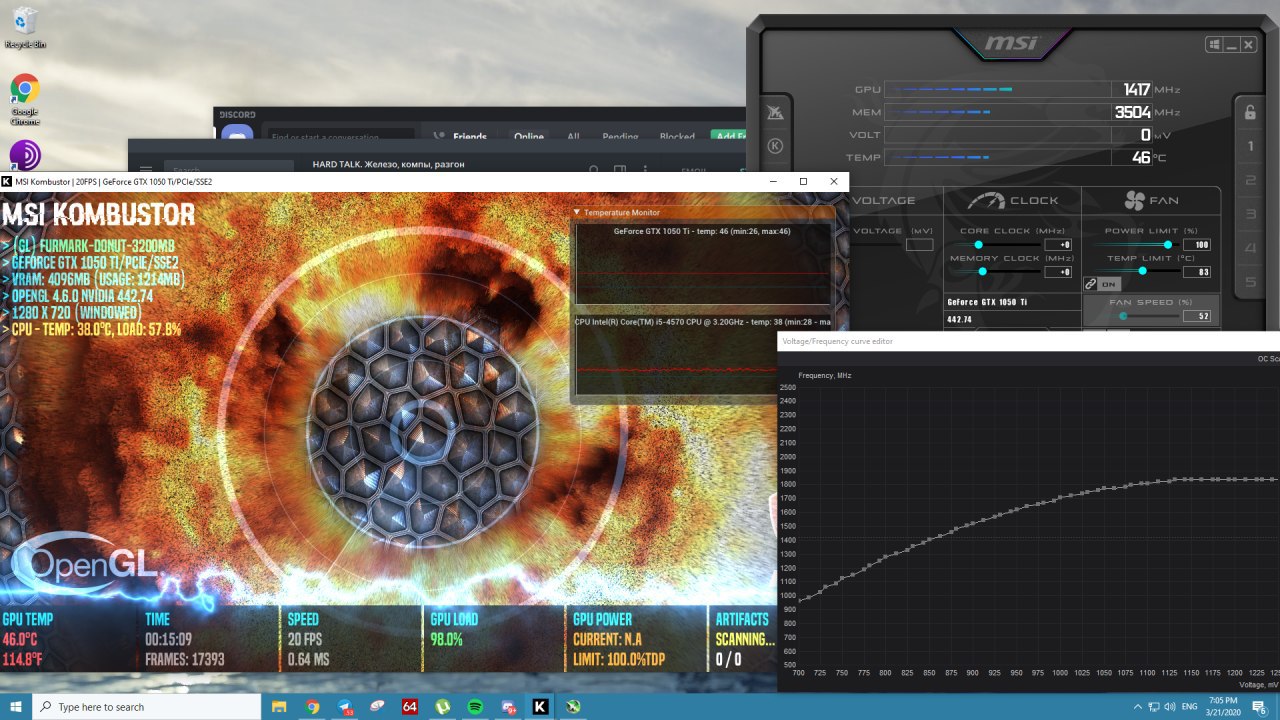Open uTorrent from taskbar

click(442, 706)
